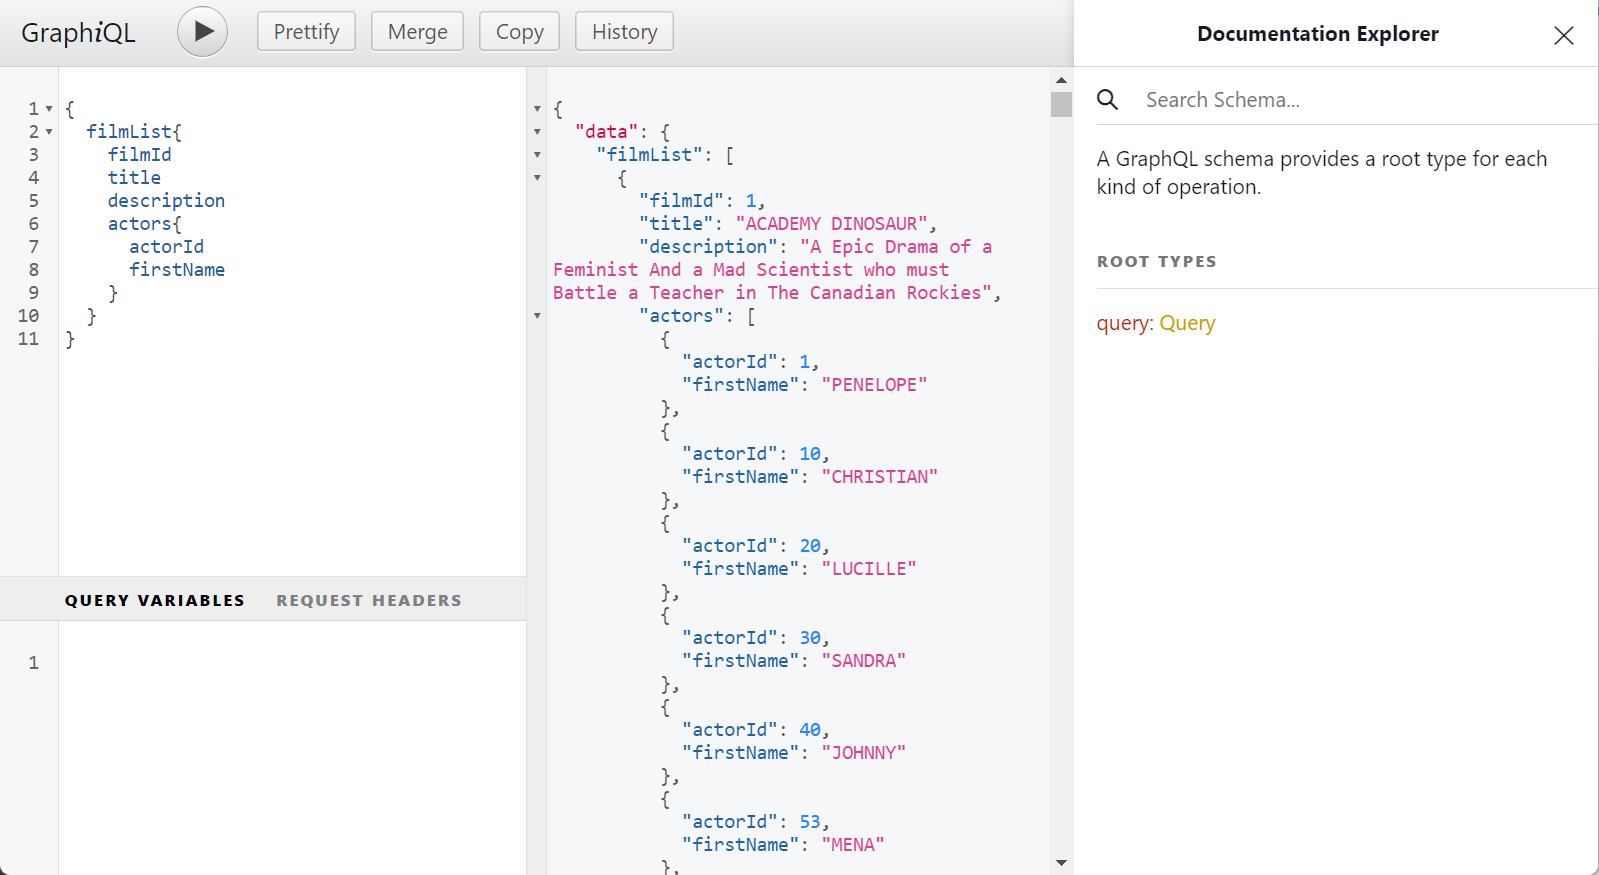Select the Query Variables tab
The image size is (1599, 875).
155,600
